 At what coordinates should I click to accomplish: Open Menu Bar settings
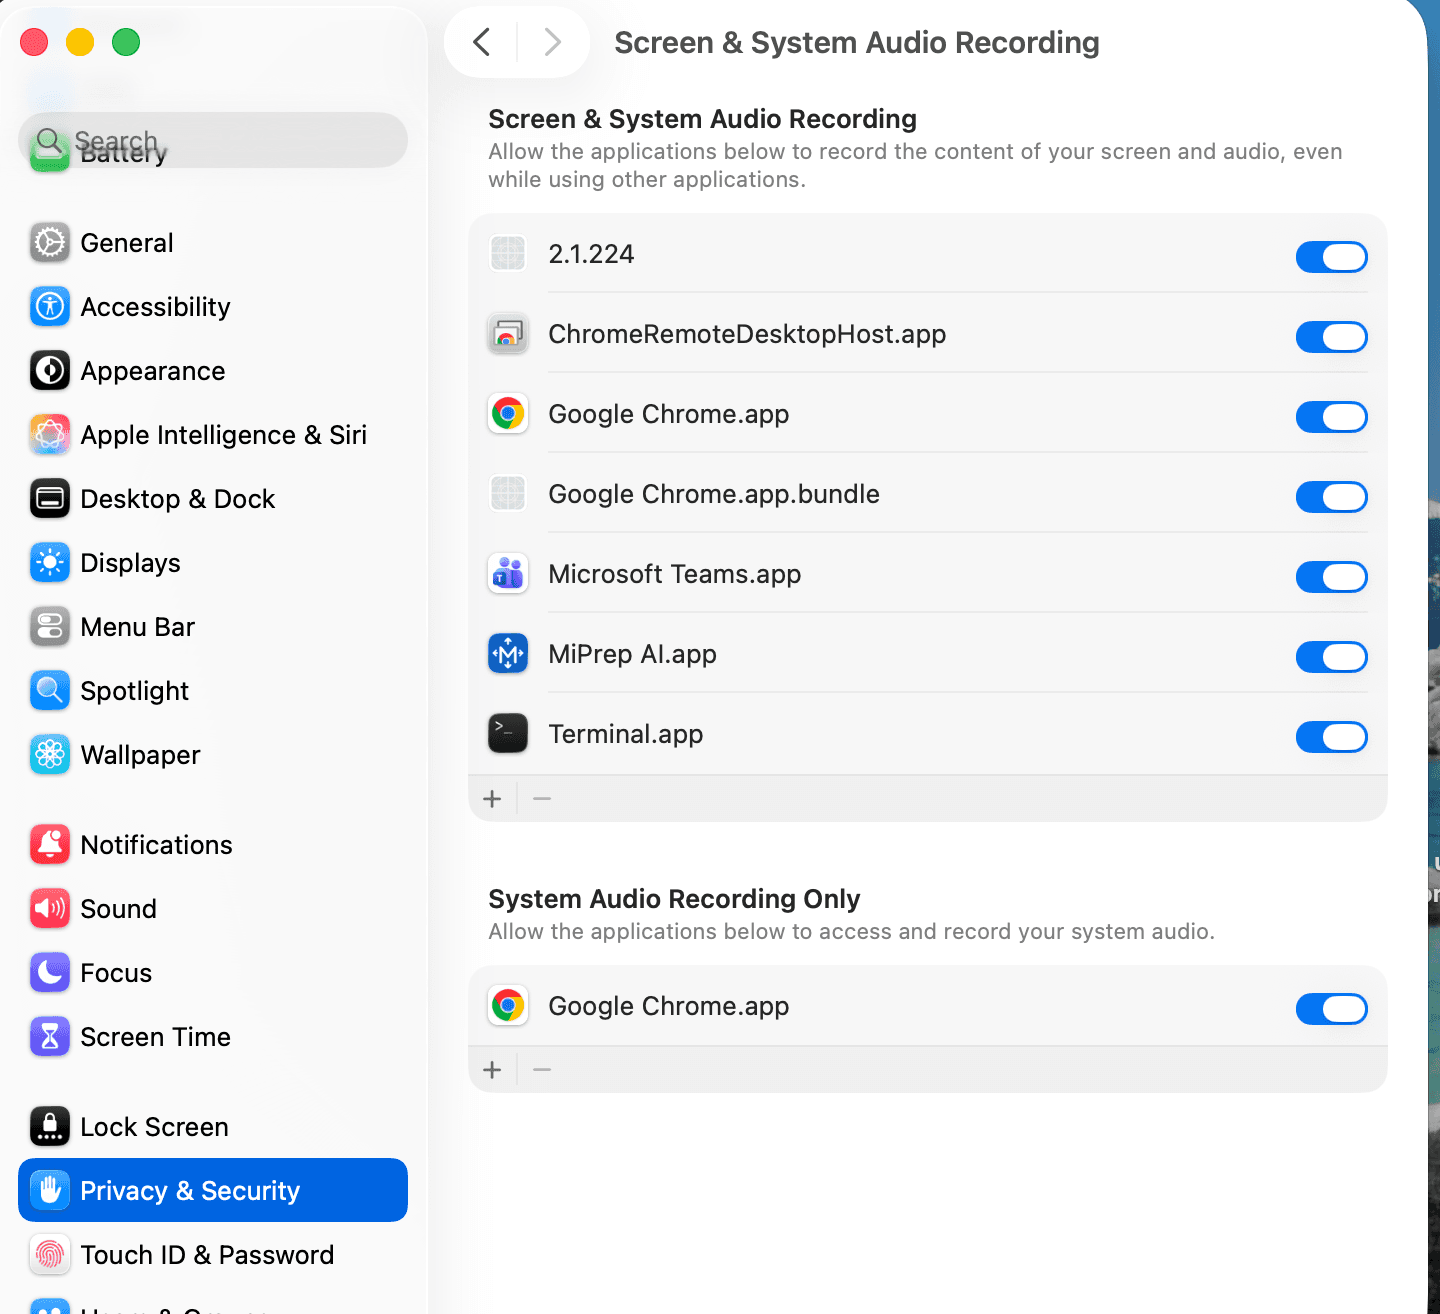coord(213,627)
